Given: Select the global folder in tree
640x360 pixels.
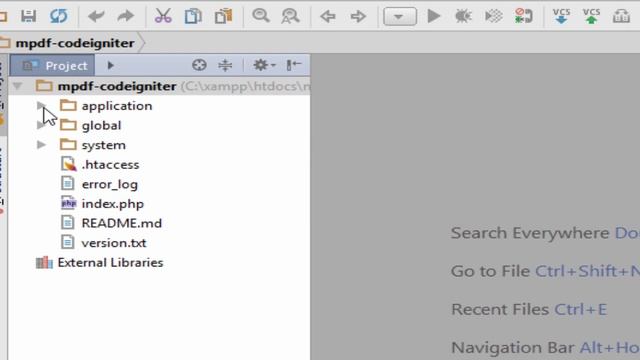Looking at the screenshot, I should 101,125.
